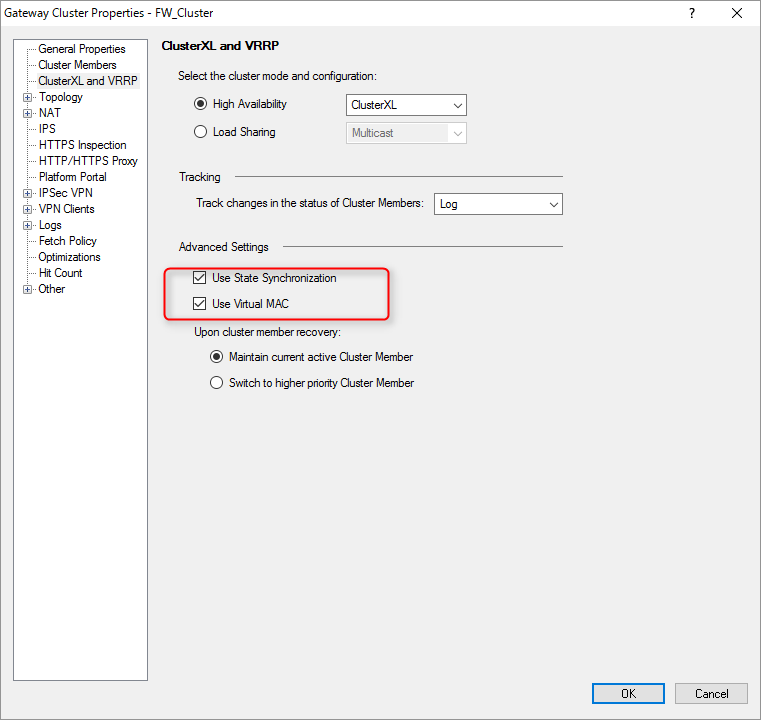Close the Gateway Cluster Properties dialog
761x720 pixels.
(x=737, y=13)
